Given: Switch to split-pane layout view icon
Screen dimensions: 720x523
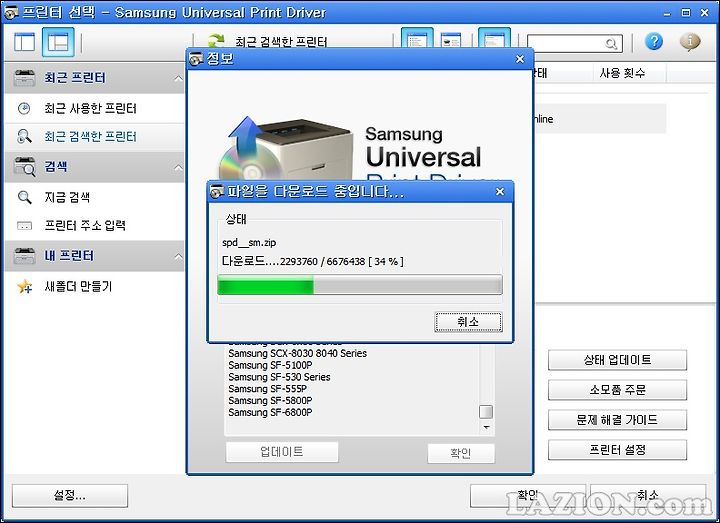Looking at the screenshot, I should click(58, 42).
